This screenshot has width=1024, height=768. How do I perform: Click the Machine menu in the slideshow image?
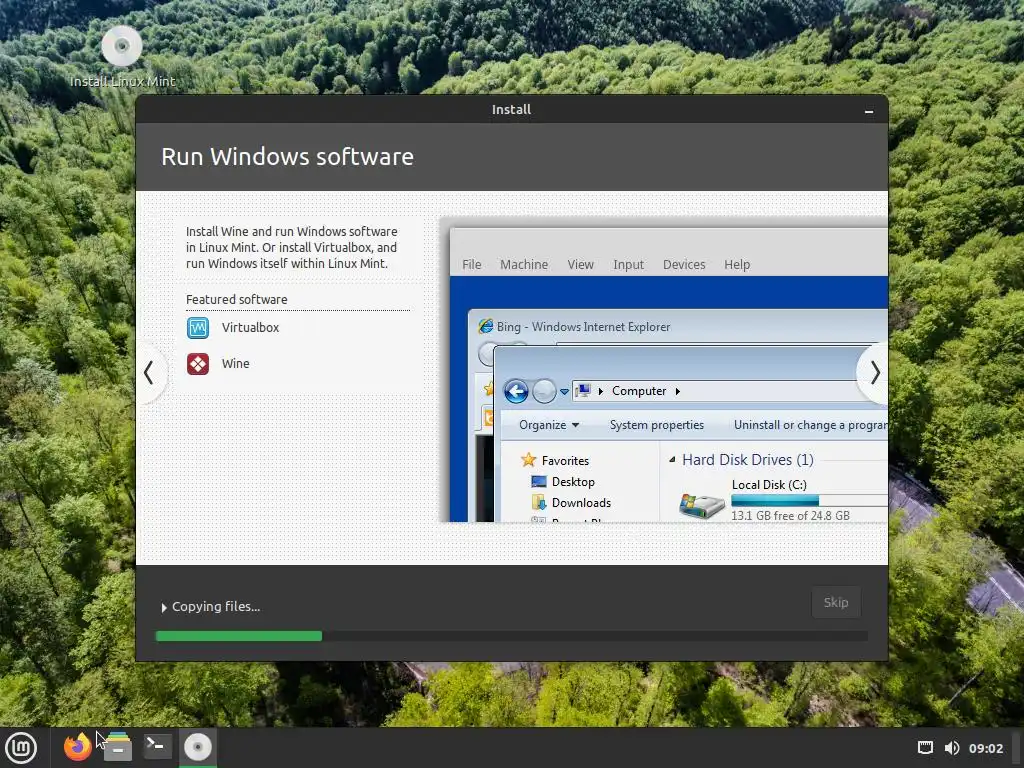click(524, 264)
